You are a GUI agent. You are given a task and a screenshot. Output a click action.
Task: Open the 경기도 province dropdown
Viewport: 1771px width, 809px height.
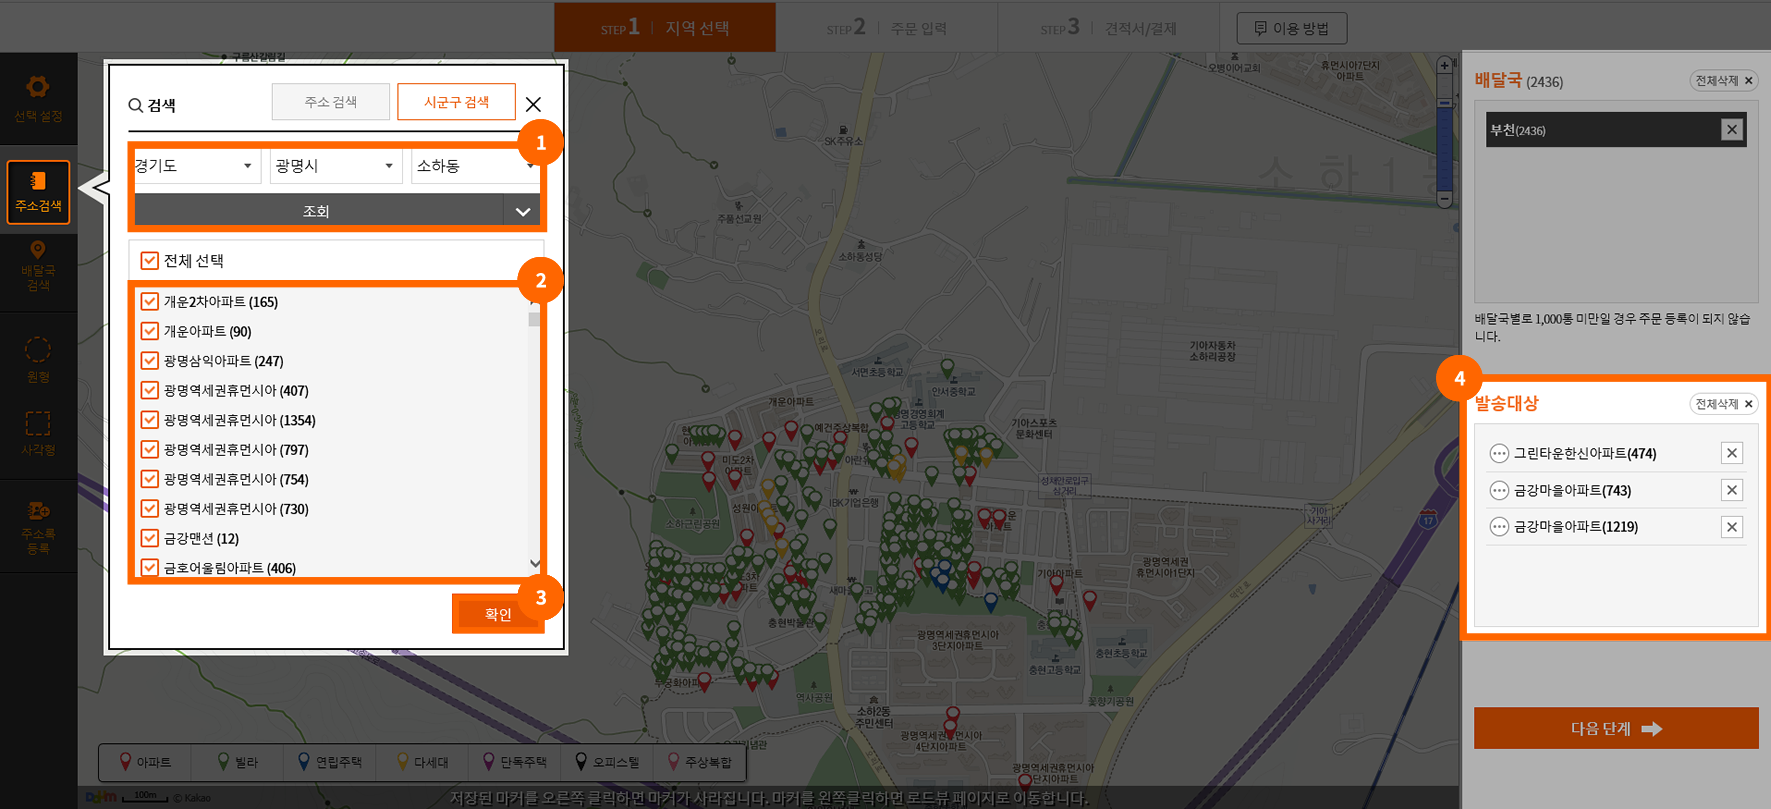coord(195,166)
